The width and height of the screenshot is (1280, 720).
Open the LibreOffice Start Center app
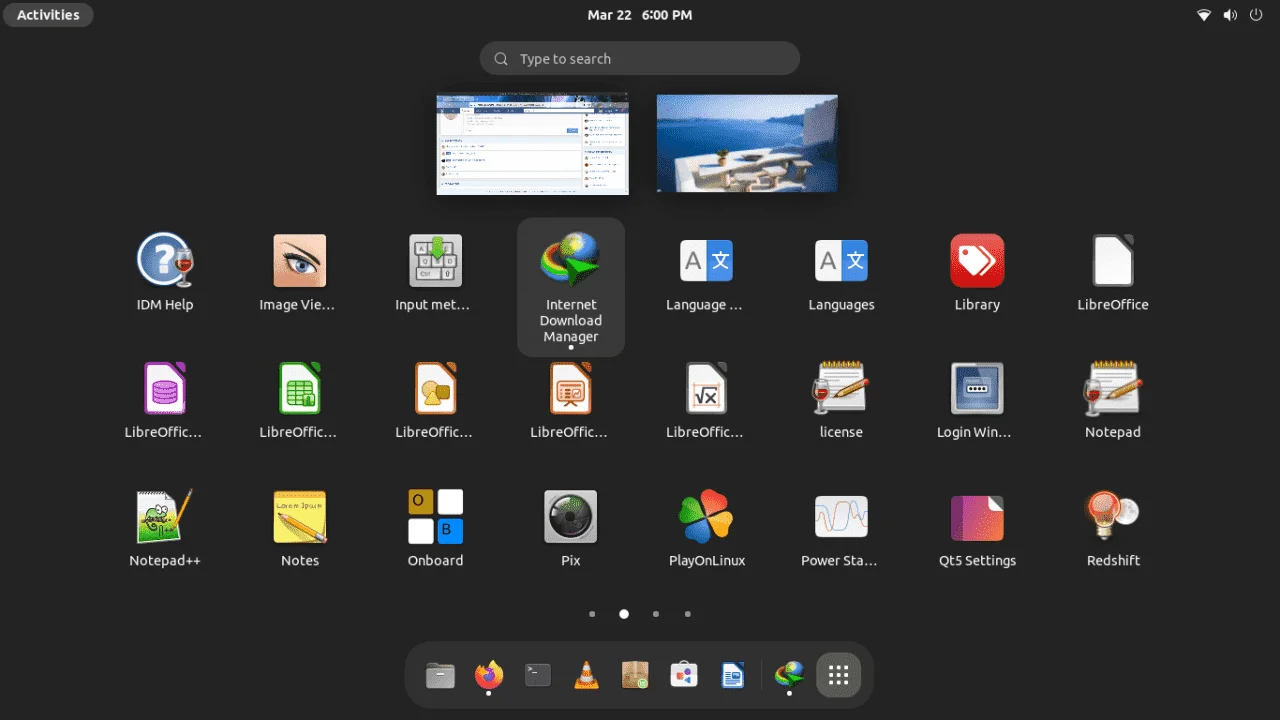(1113, 273)
